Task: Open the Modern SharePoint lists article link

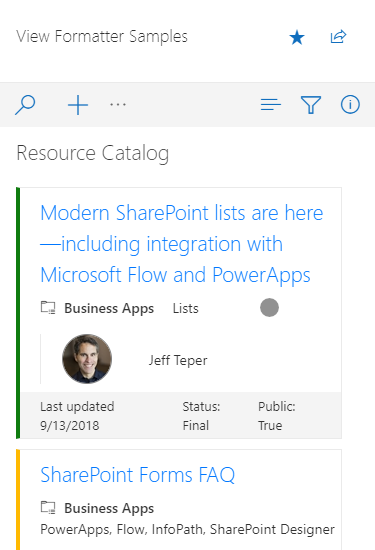Action: click(182, 244)
